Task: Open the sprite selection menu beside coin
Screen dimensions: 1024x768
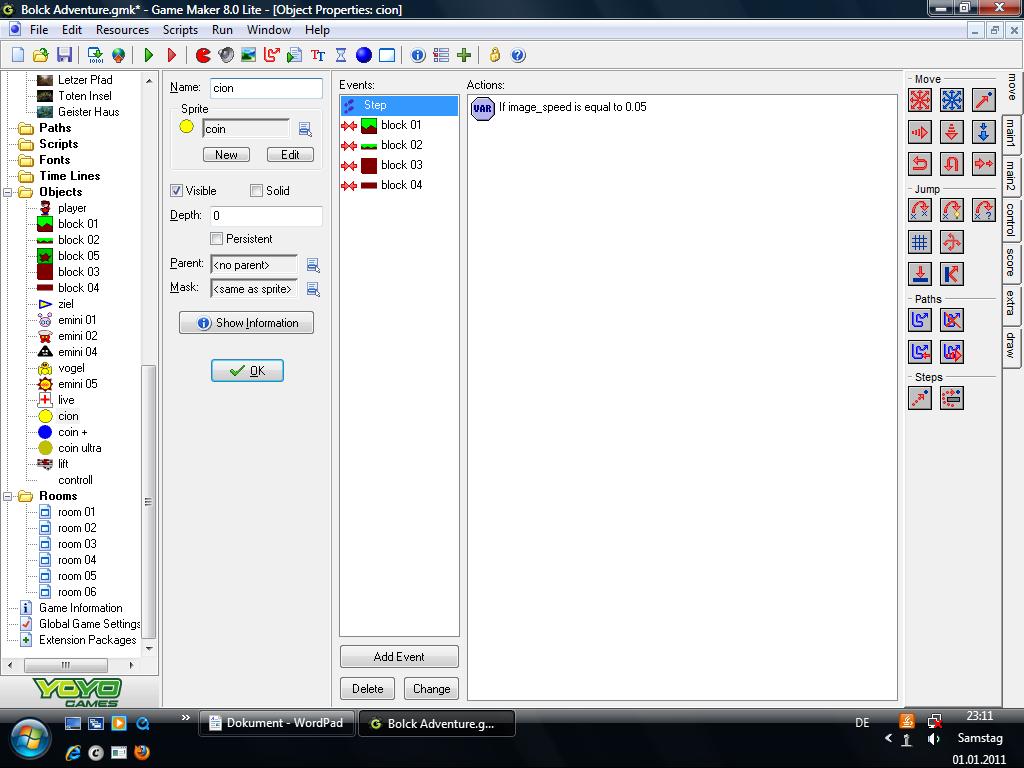Action: 306,129
